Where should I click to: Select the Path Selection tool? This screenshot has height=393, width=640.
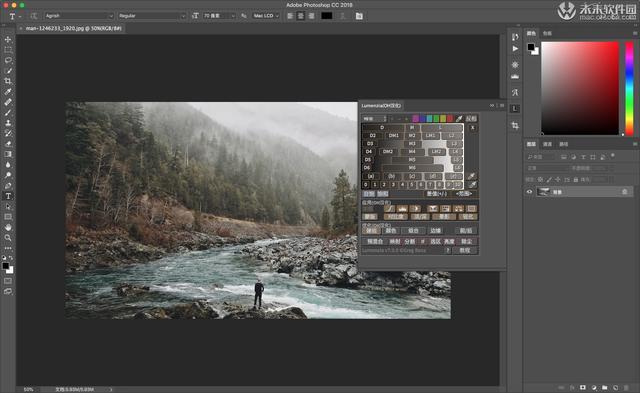pyautogui.click(x=8, y=206)
